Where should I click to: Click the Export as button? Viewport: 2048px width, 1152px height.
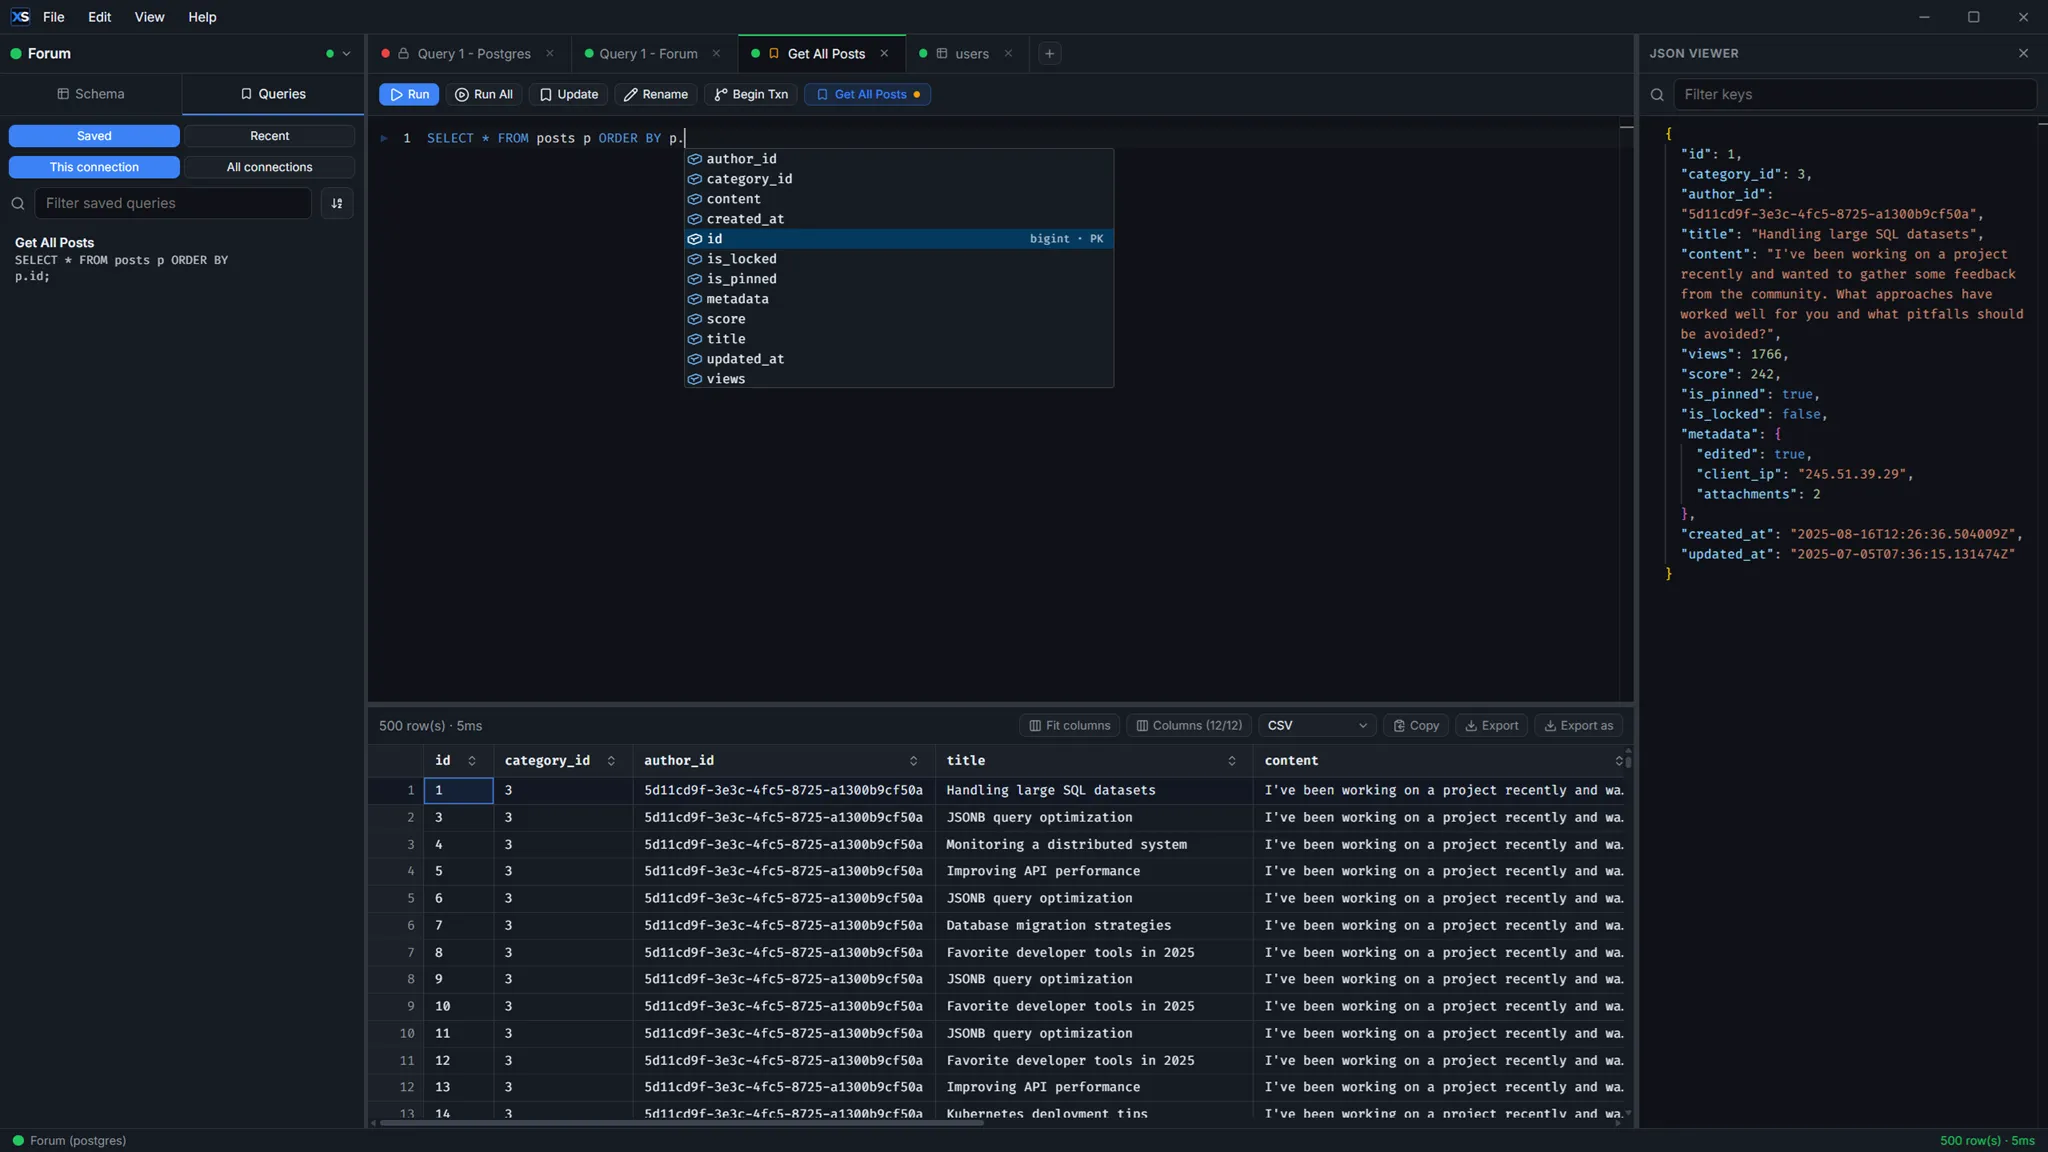(x=1577, y=726)
